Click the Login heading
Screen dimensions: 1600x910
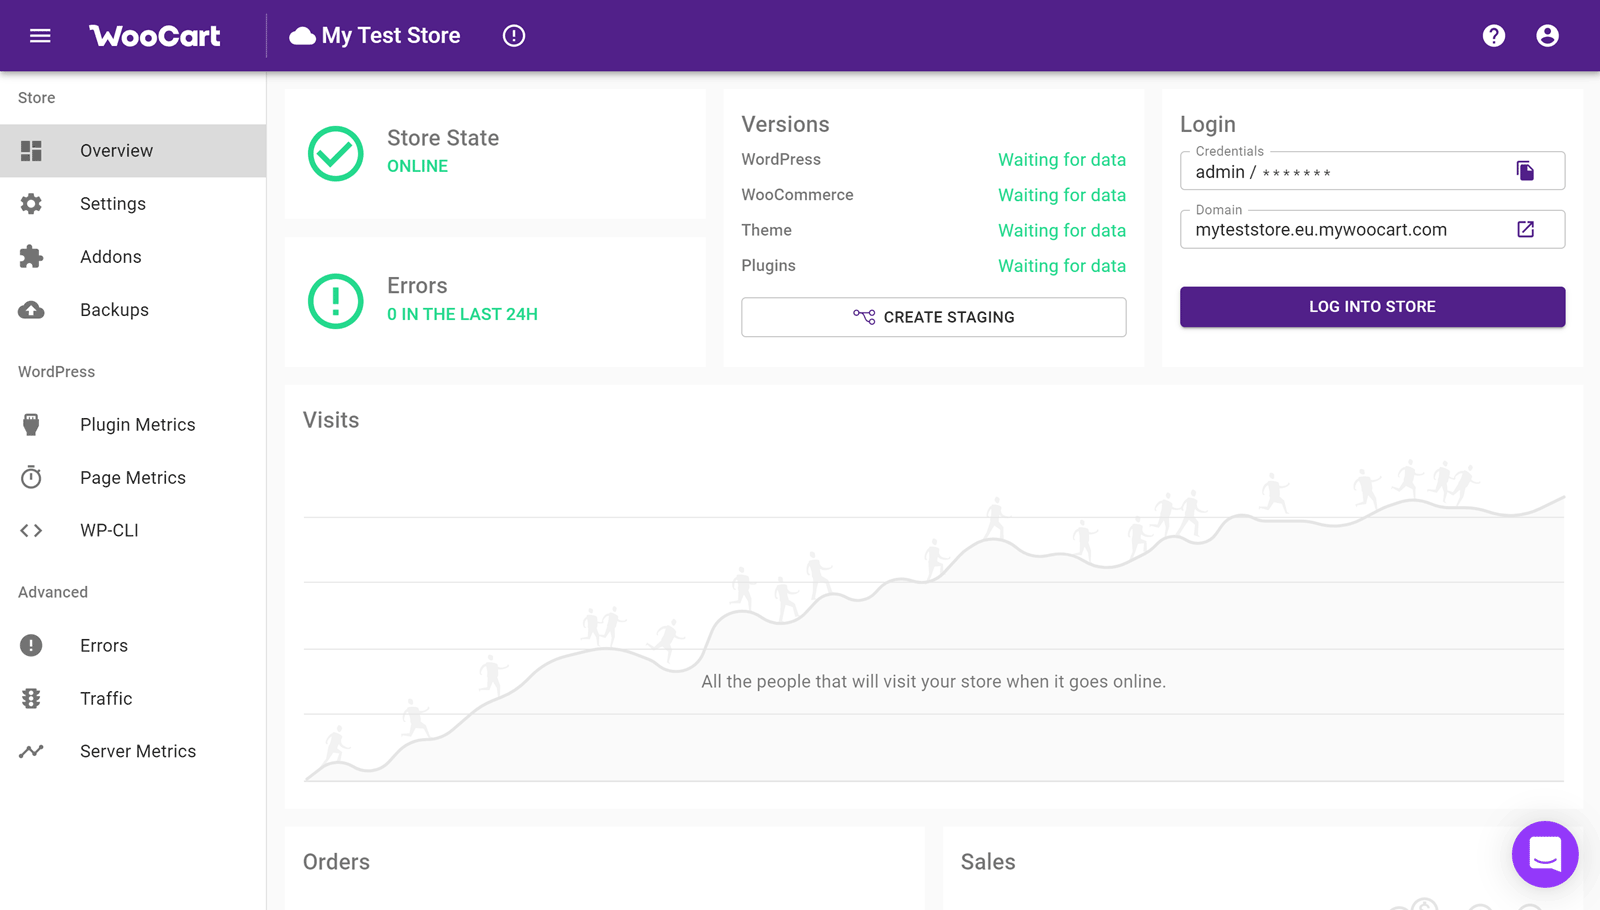point(1208,125)
